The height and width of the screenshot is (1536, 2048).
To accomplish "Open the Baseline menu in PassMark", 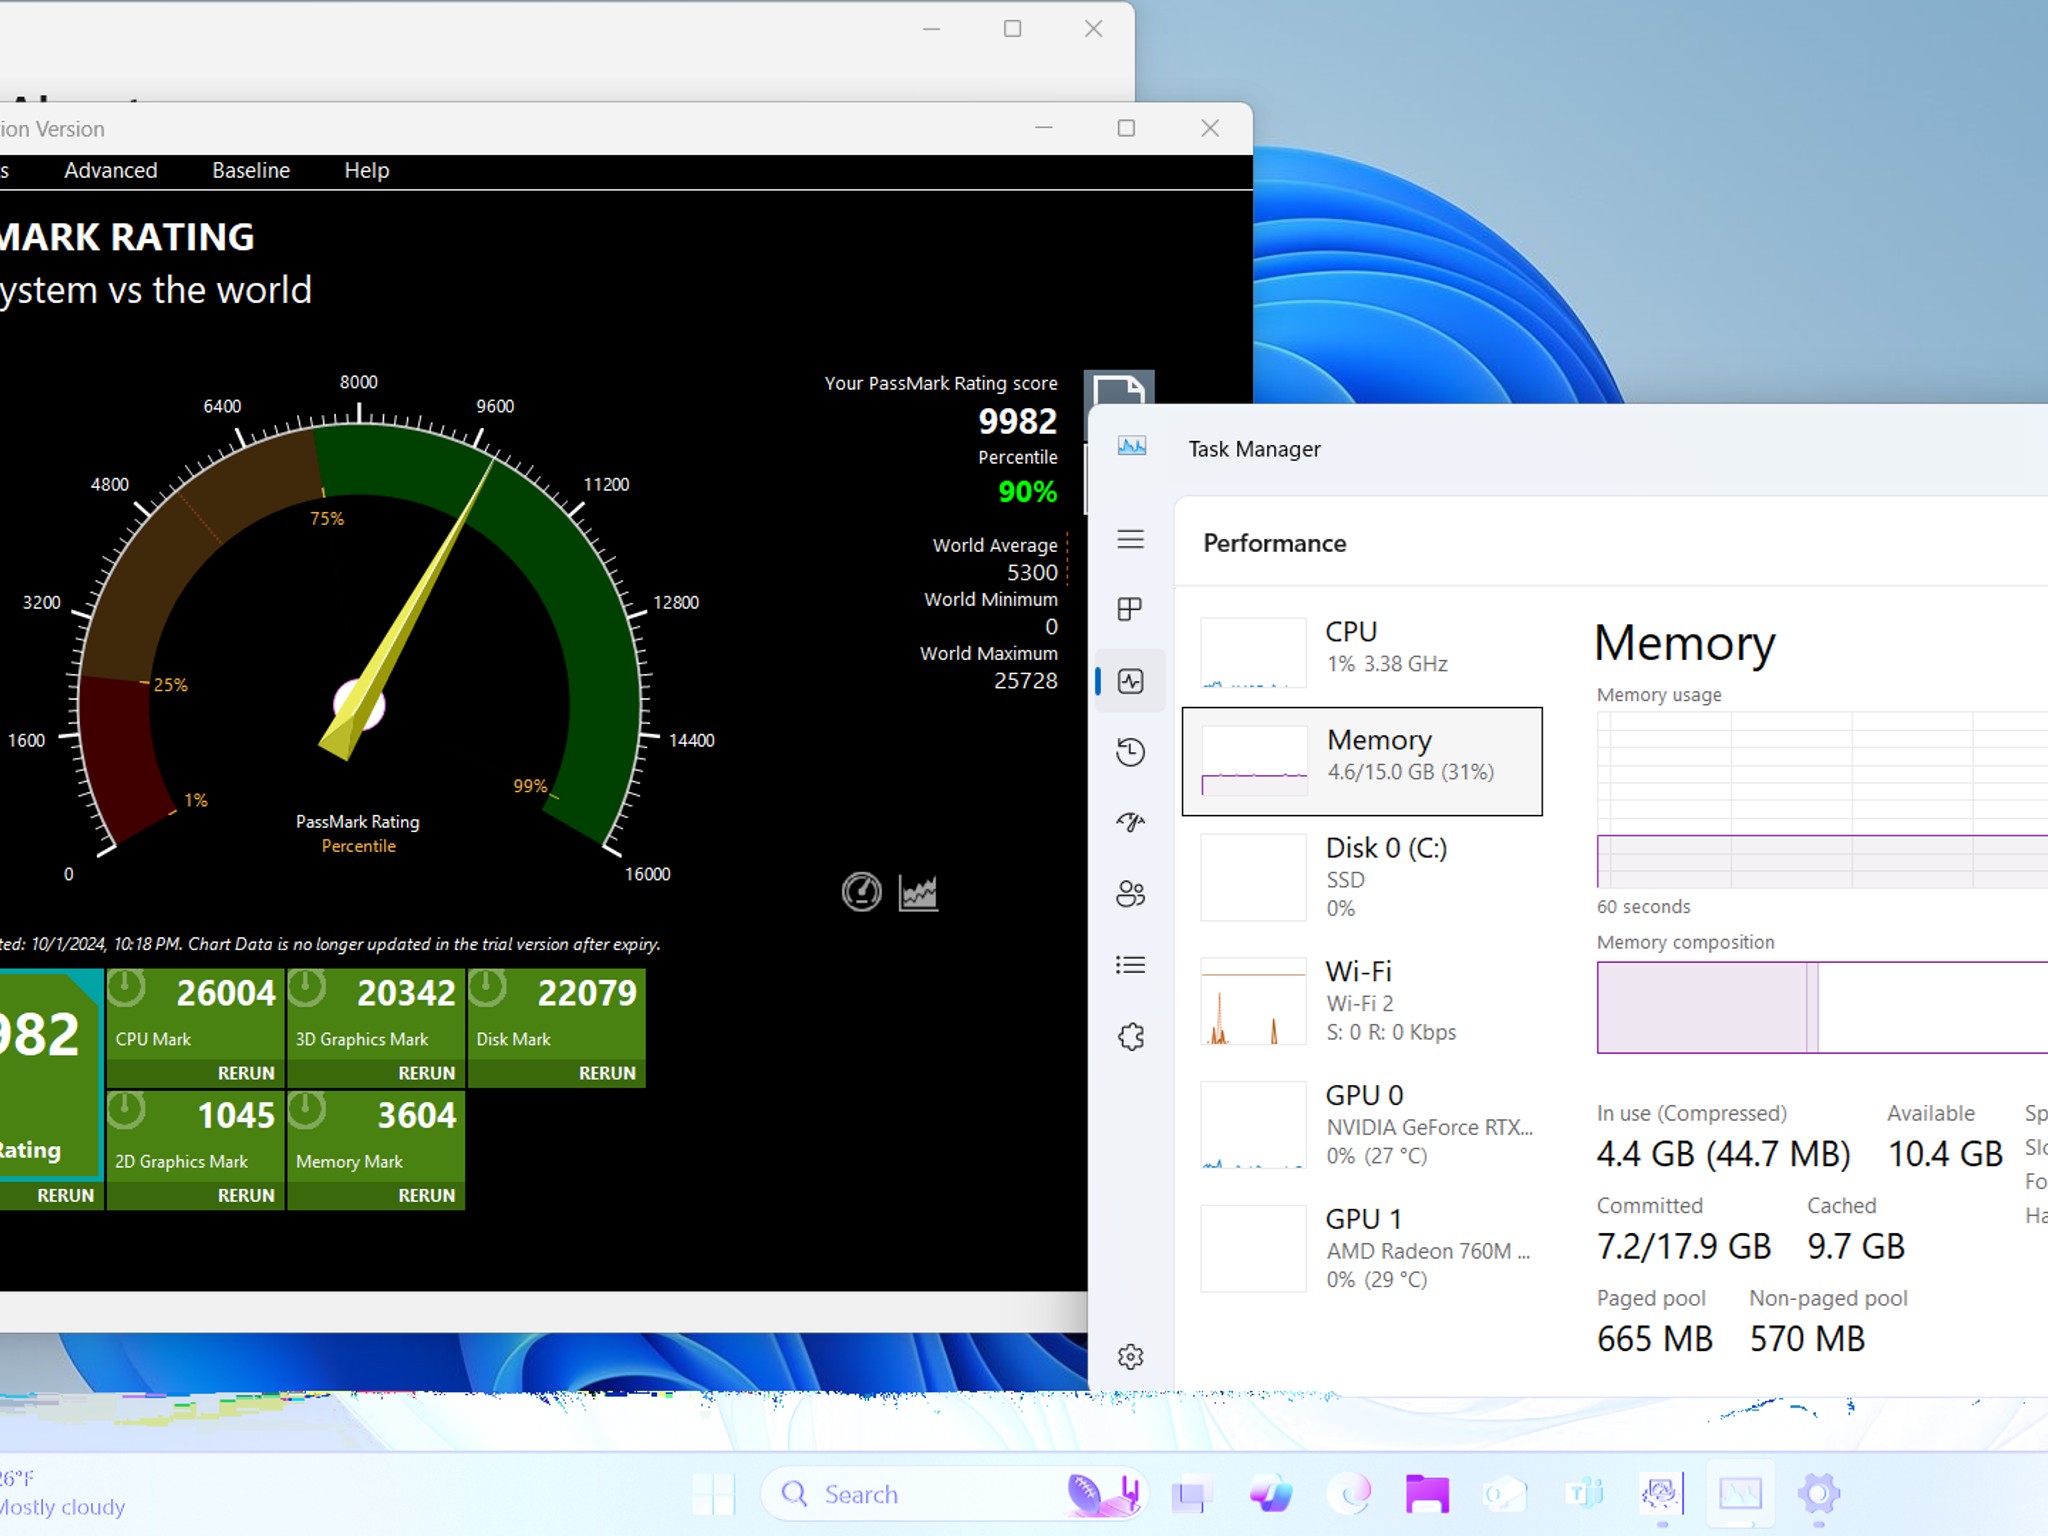I will [251, 170].
